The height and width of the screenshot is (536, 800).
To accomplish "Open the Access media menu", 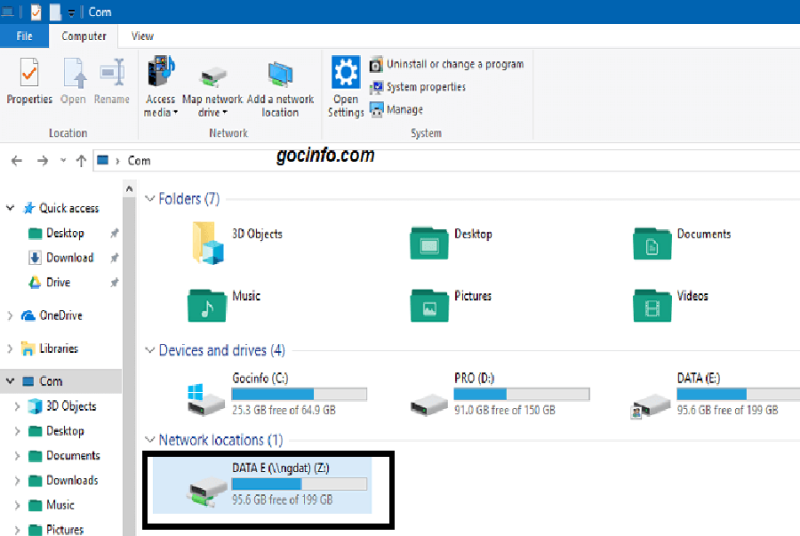I will click(161, 87).
